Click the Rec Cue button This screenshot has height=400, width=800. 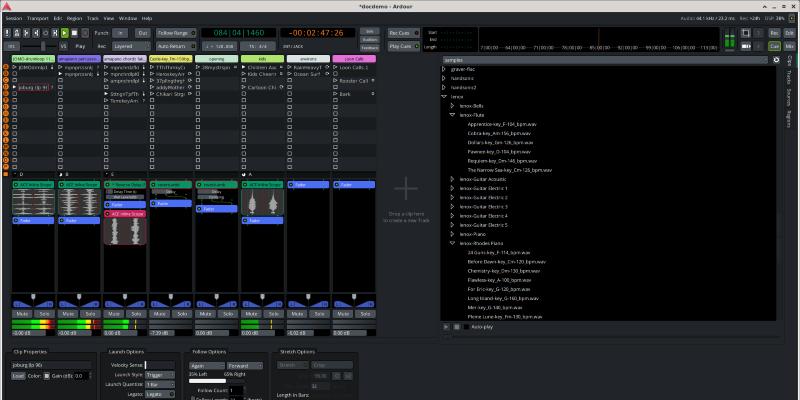[x=399, y=33]
